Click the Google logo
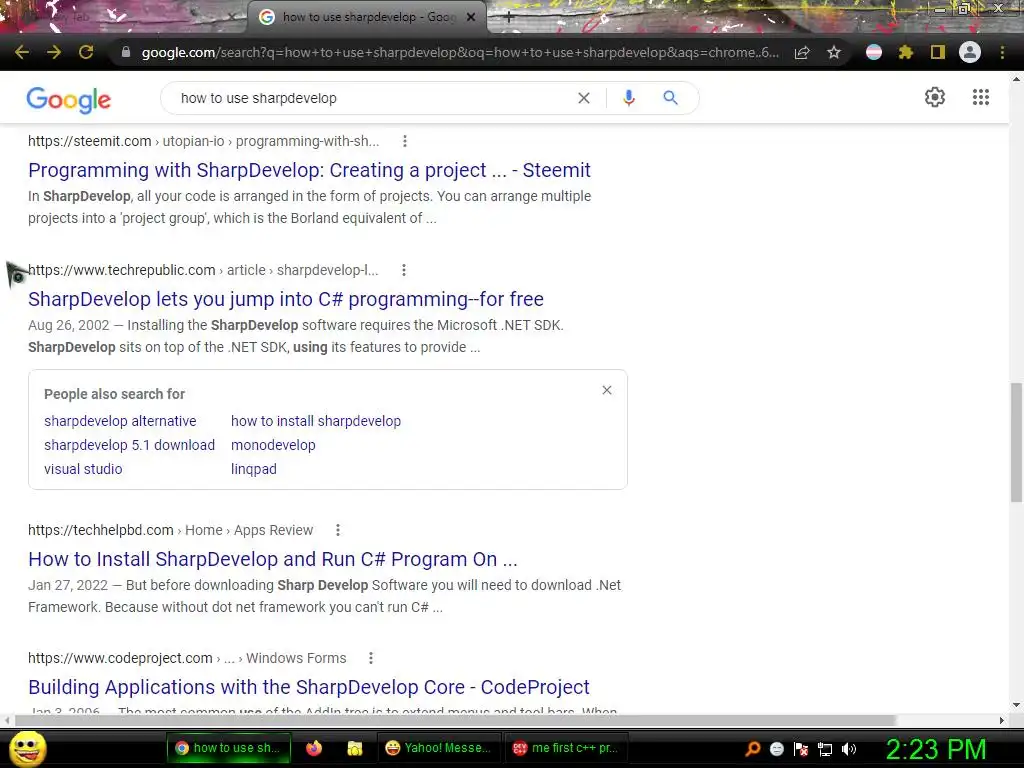1024x768 pixels. (69, 99)
